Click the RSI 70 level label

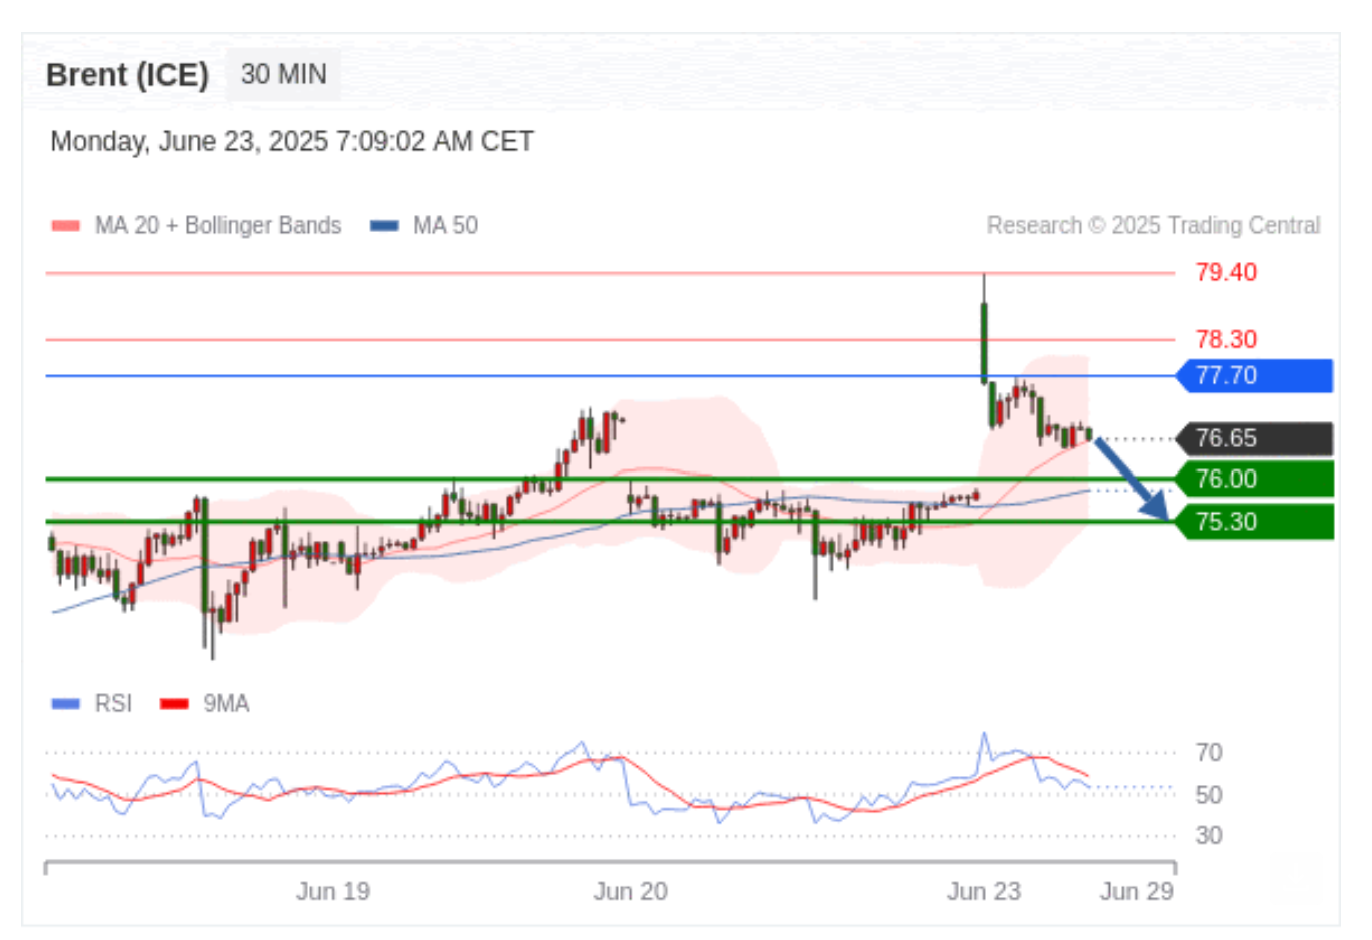point(1209,753)
